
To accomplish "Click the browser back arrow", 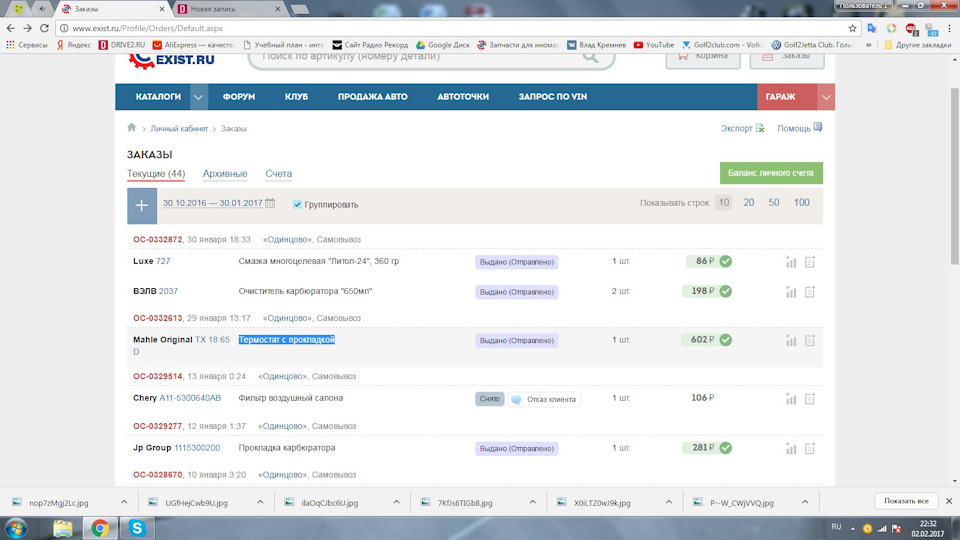I will pyautogui.click(x=10, y=28).
